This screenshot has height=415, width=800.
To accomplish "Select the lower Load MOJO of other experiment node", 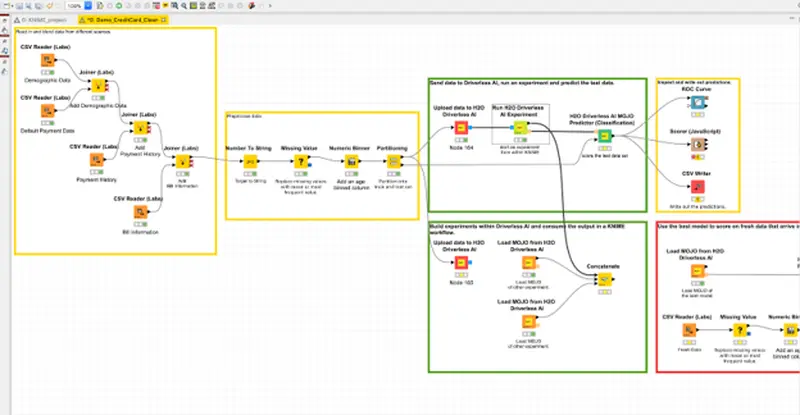I will 529,322.
